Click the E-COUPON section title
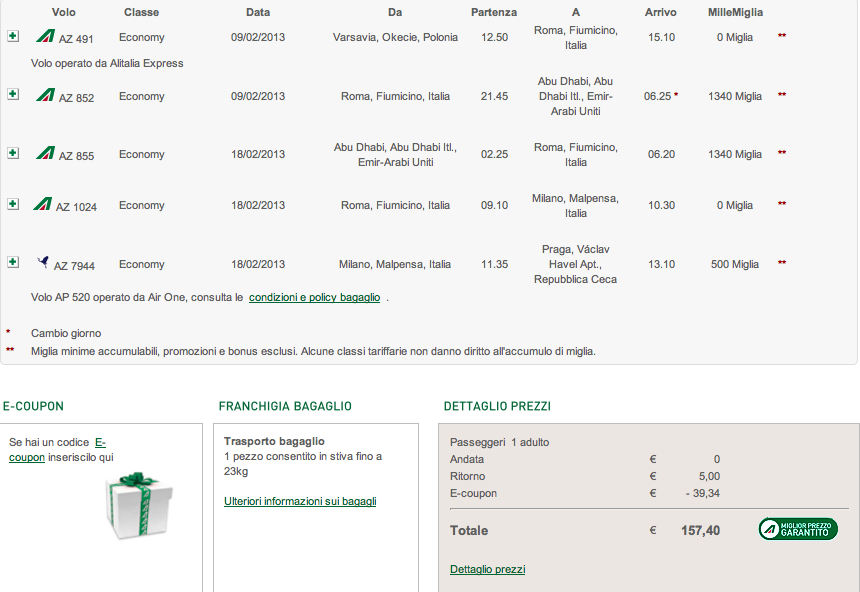The width and height of the screenshot is (860, 592). [x=33, y=406]
